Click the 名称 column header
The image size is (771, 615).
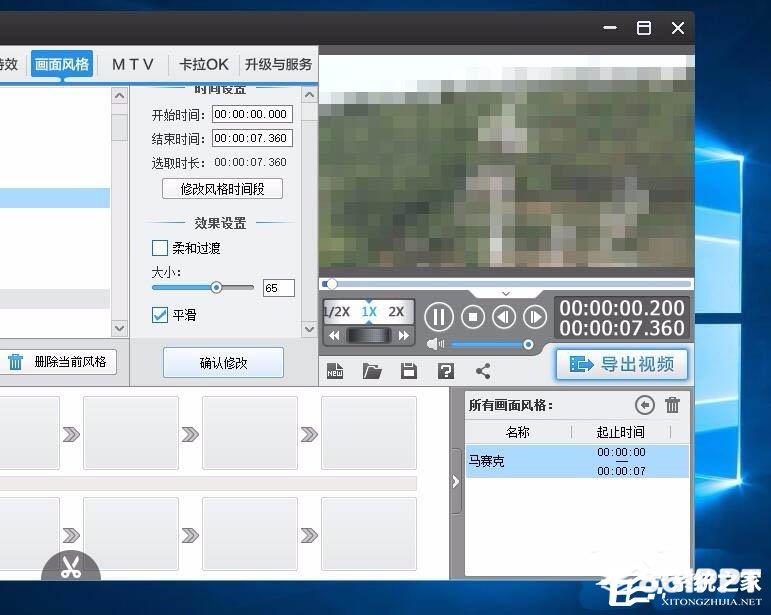[518, 432]
